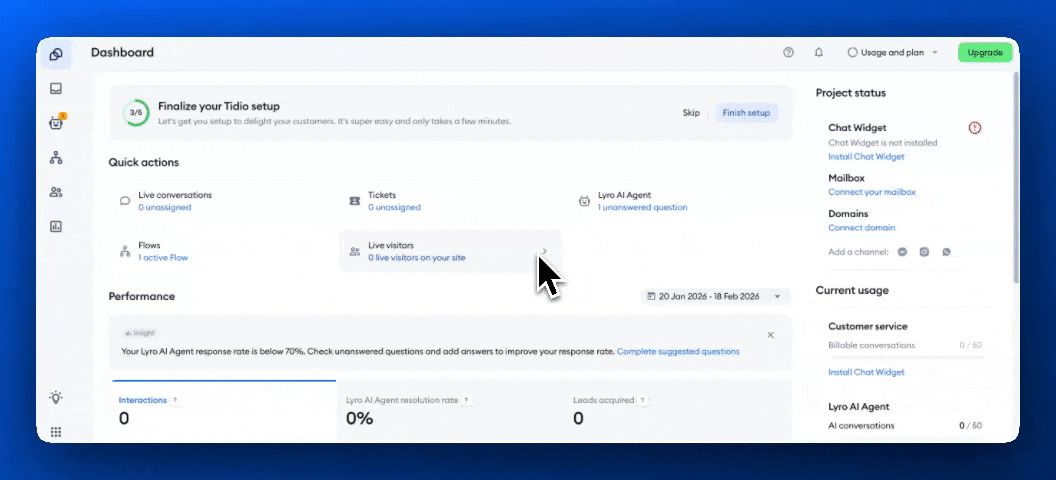The image size is (1056, 480).
Task: Click the Connect your mailbox link
Action: [x=871, y=192]
